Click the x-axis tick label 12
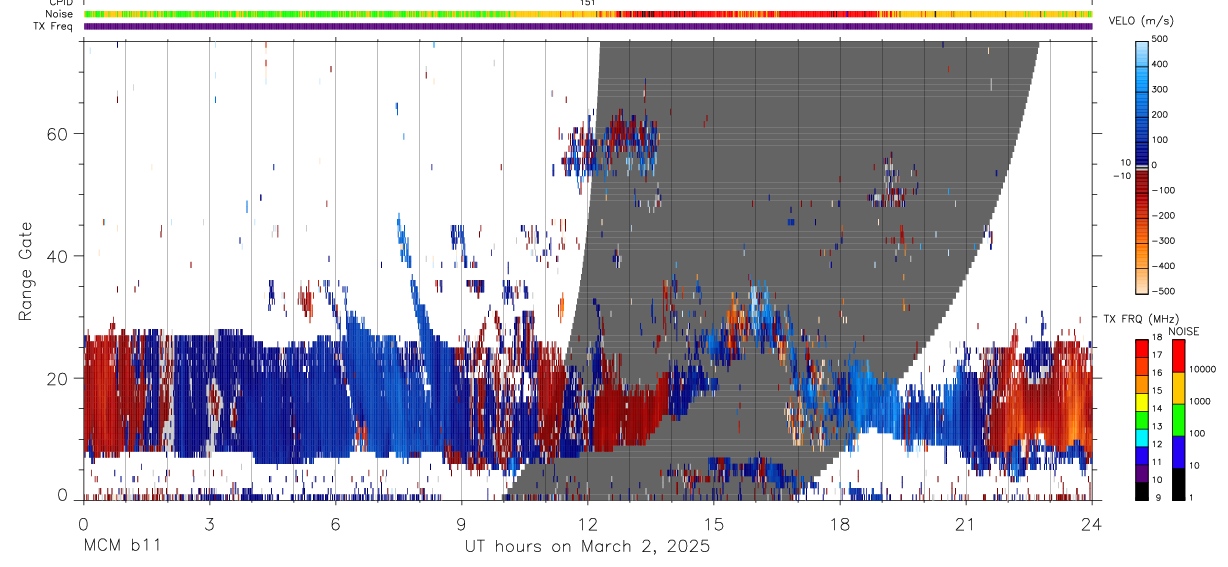1228x567 pixels. tap(587, 524)
